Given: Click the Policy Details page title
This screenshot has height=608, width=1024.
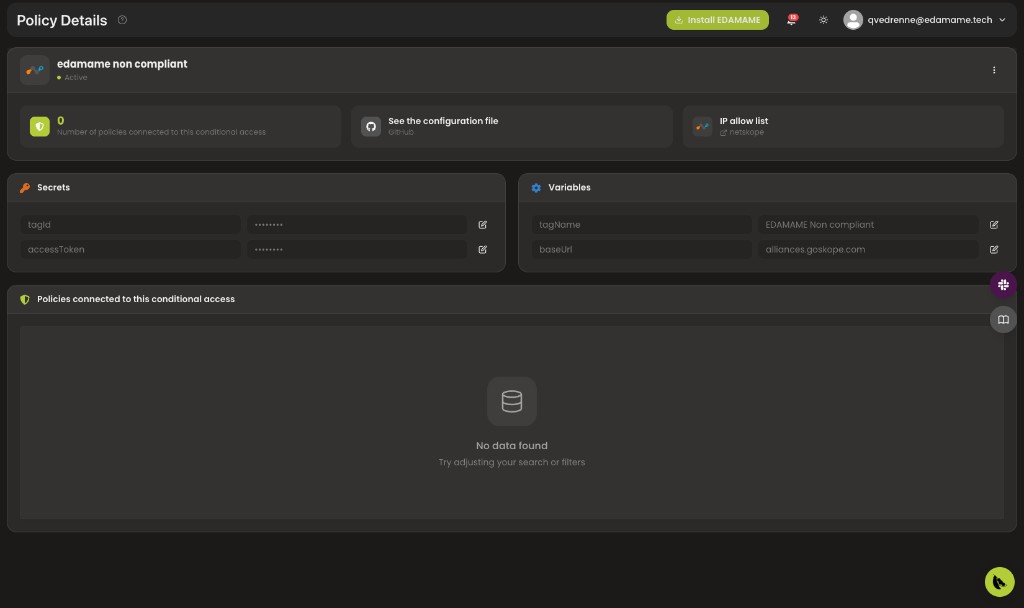Looking at the screenshot, I should point(62,20).
